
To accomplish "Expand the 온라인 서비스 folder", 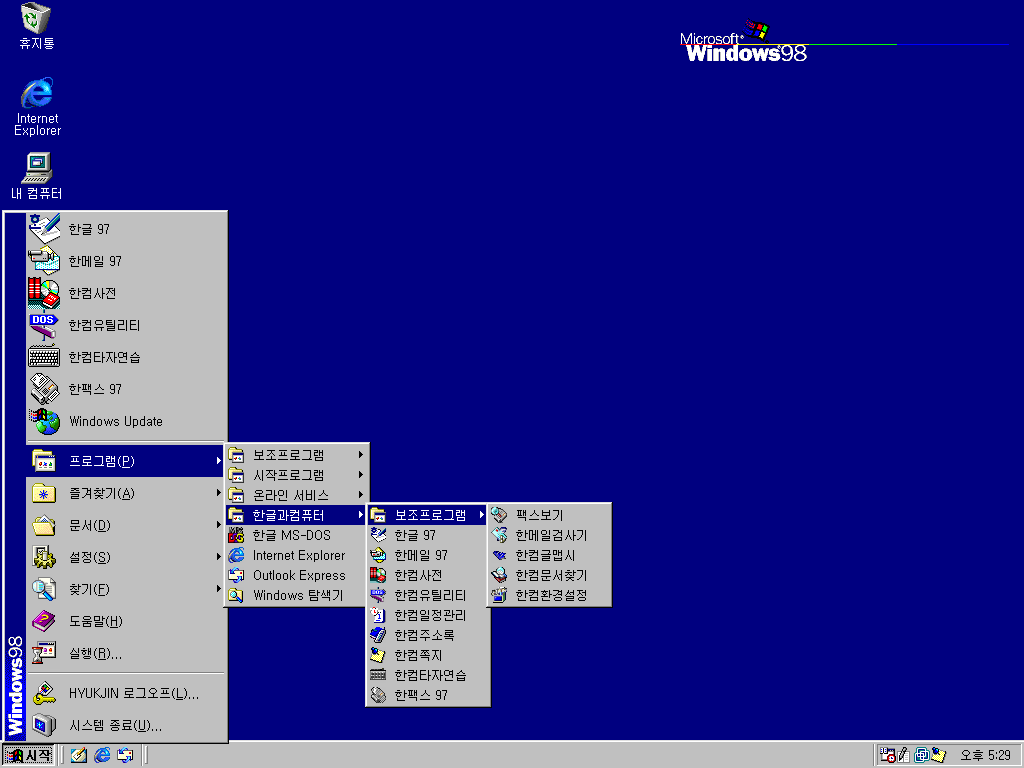I will pos(296,495).
